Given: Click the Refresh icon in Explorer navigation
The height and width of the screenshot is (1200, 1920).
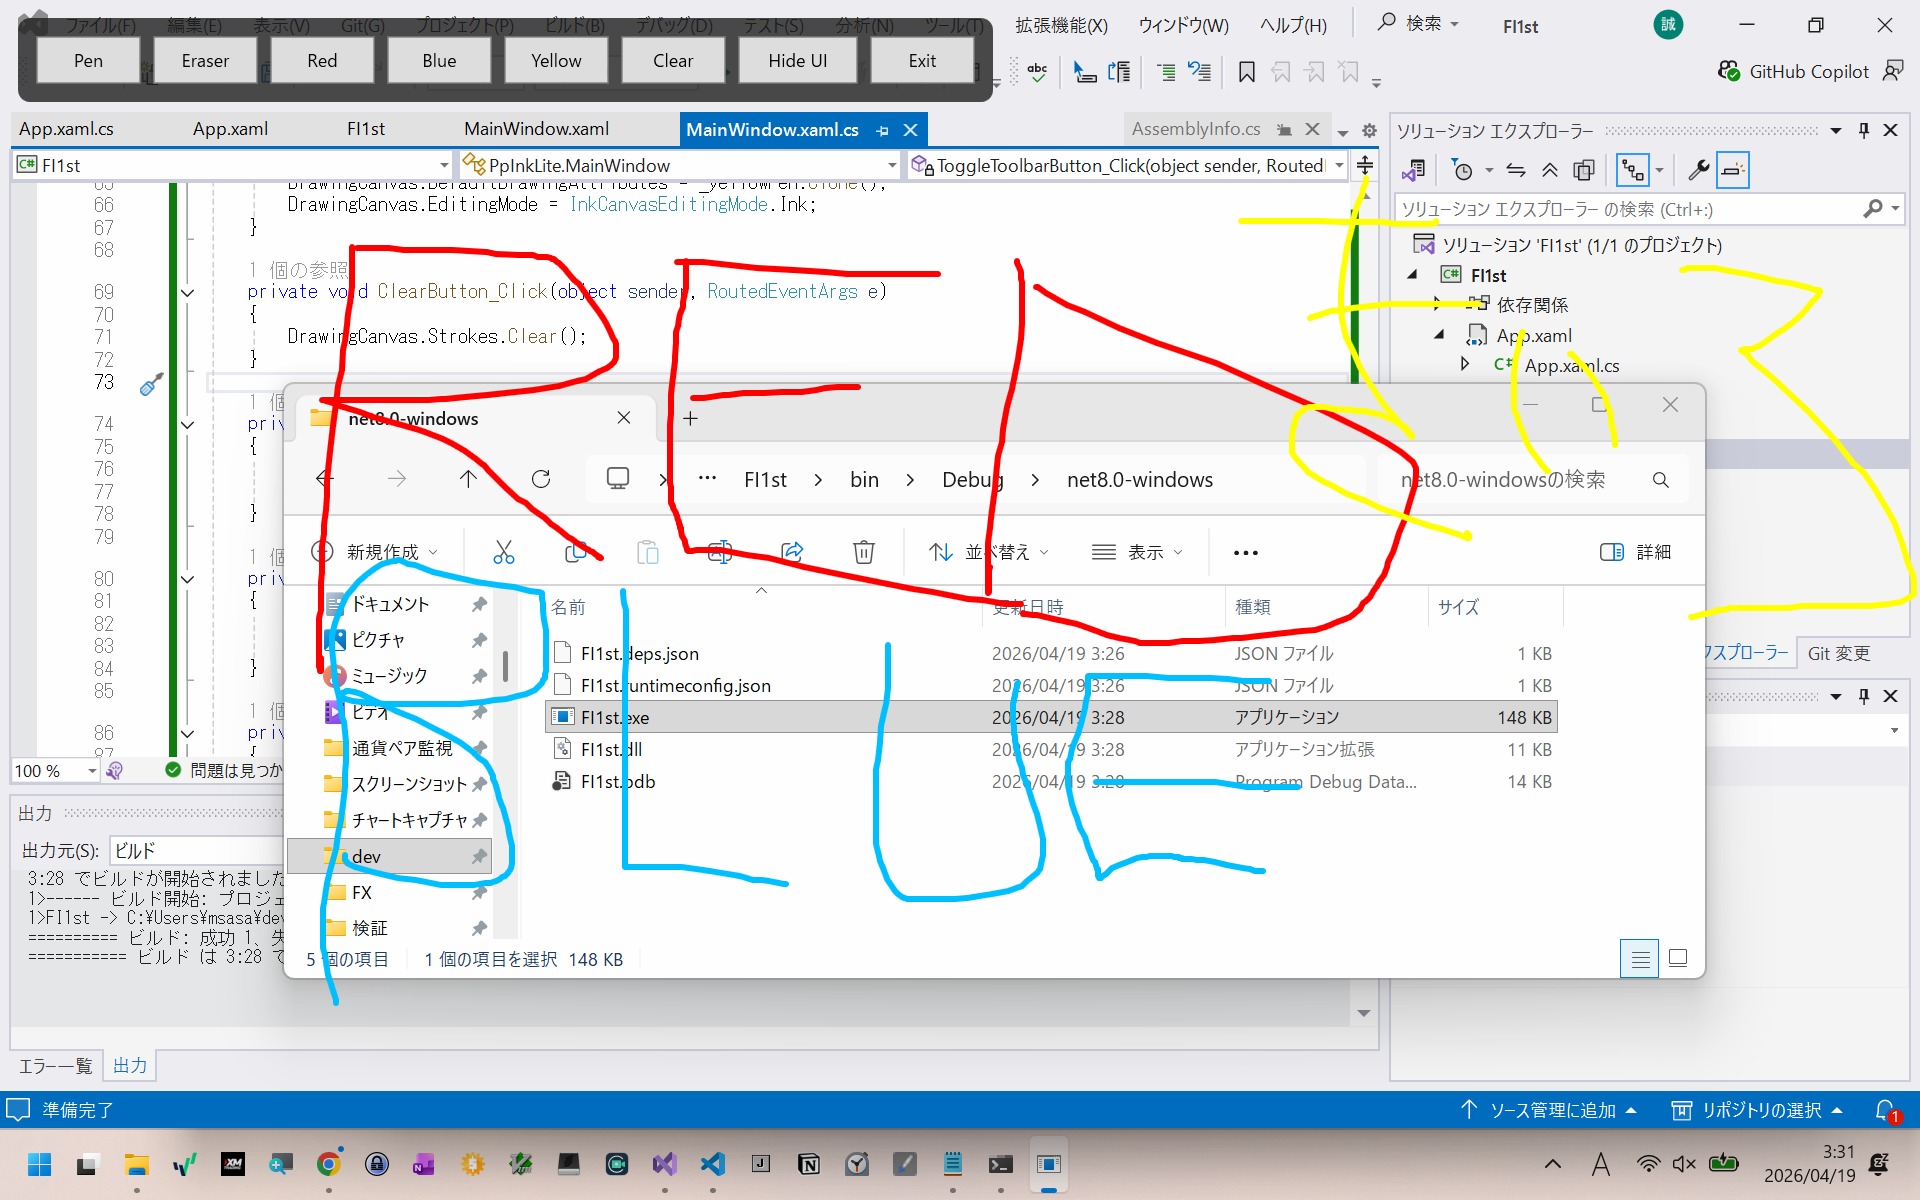Looking at the screenshot, I should [x=541, y=479].
